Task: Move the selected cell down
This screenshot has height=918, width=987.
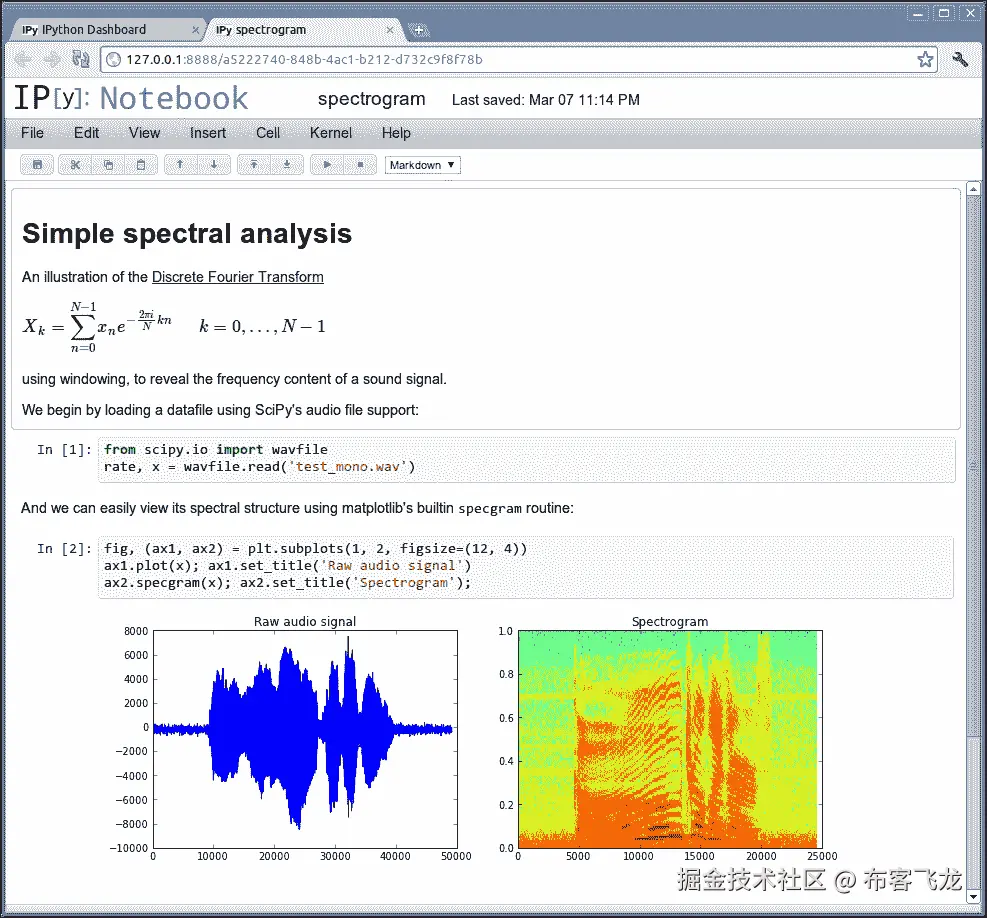Action: tap(213, 164)
